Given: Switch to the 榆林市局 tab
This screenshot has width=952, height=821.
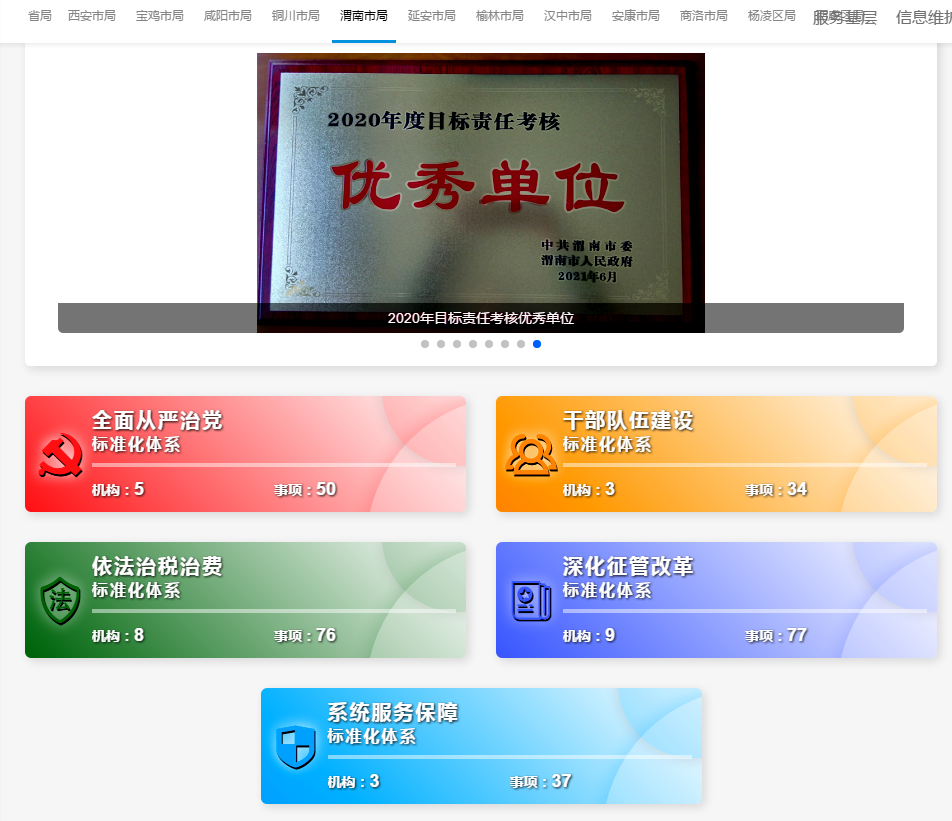Looking at the screenshot, I should tap(500, 16).
